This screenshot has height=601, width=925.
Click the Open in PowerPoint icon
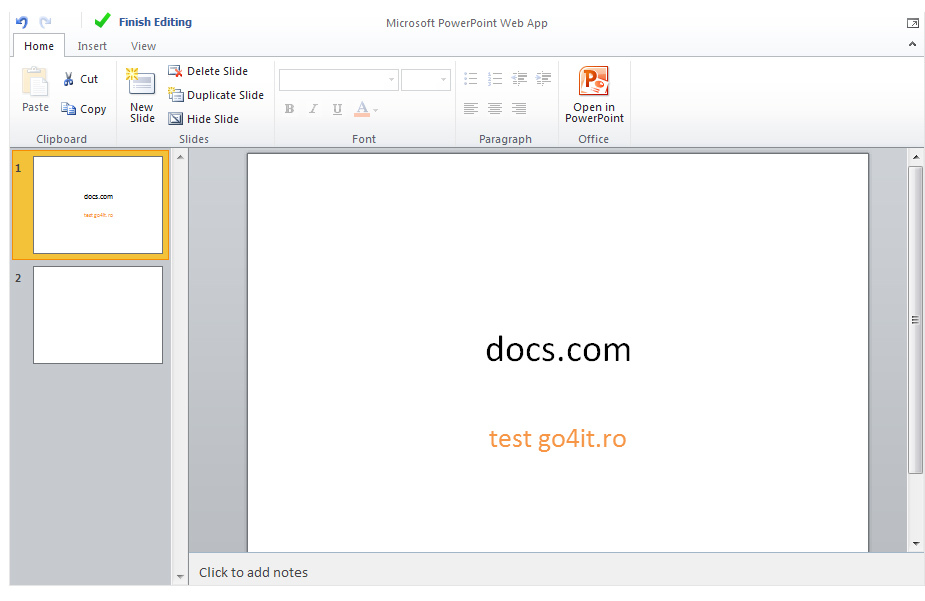pos(593,81)
